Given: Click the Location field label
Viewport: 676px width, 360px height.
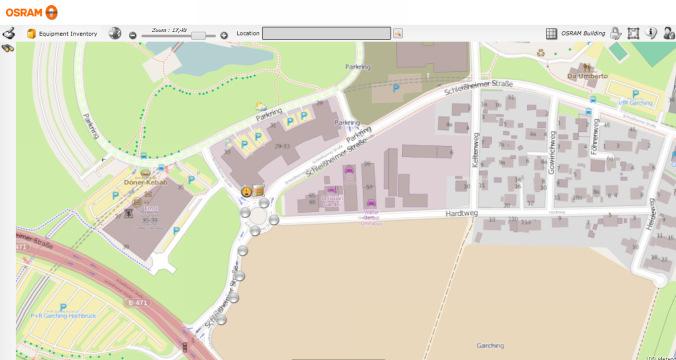Looking at the screenshot, I should point(248,33).
